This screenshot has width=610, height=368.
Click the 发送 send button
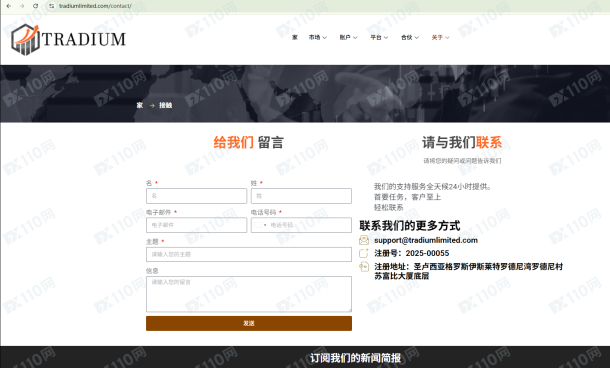(249, 323)
